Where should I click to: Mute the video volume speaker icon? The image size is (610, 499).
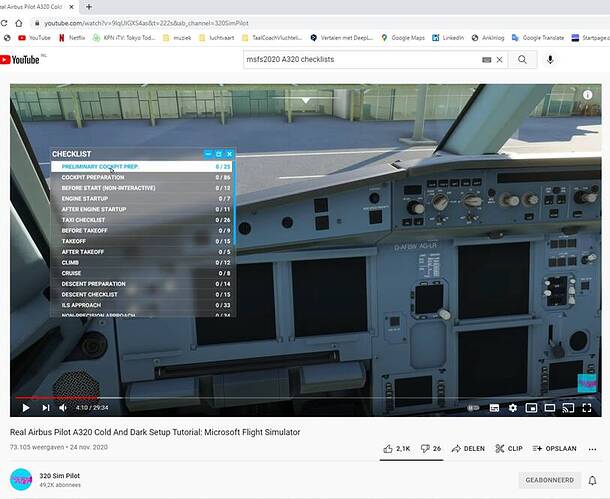pyautogui.click(x=63, y=408)
